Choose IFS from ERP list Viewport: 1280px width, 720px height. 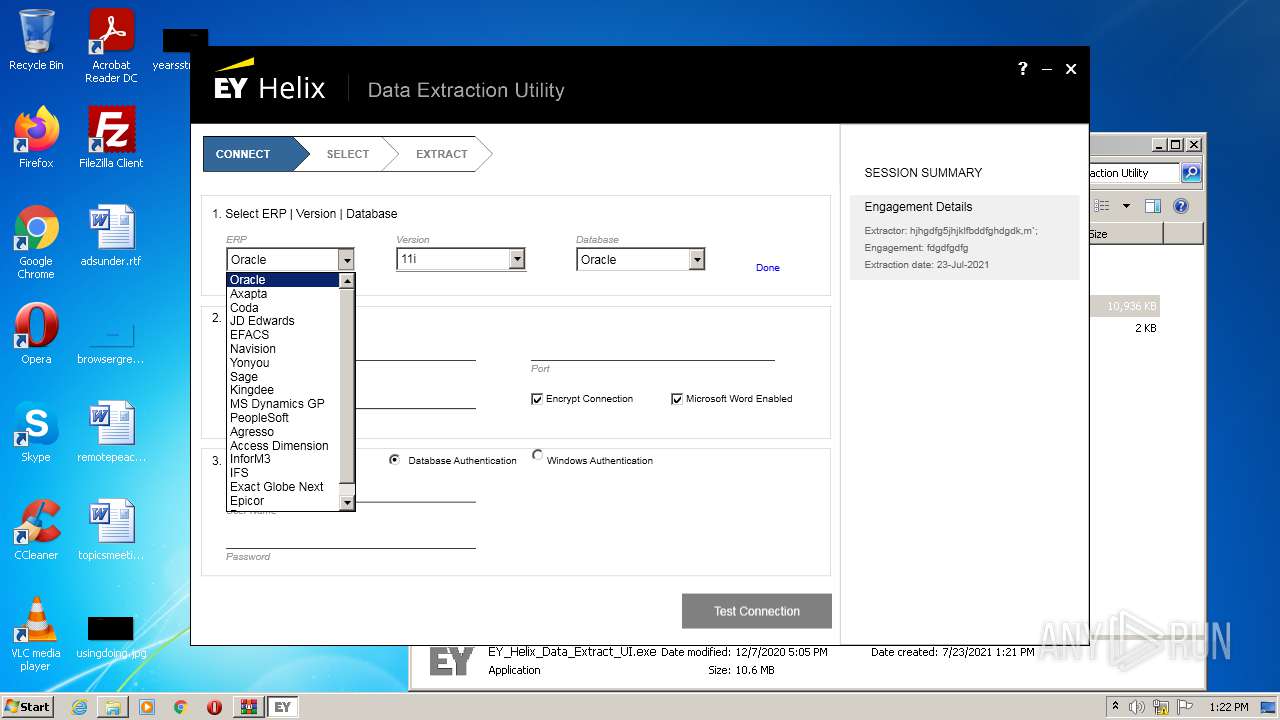point(283,473)
